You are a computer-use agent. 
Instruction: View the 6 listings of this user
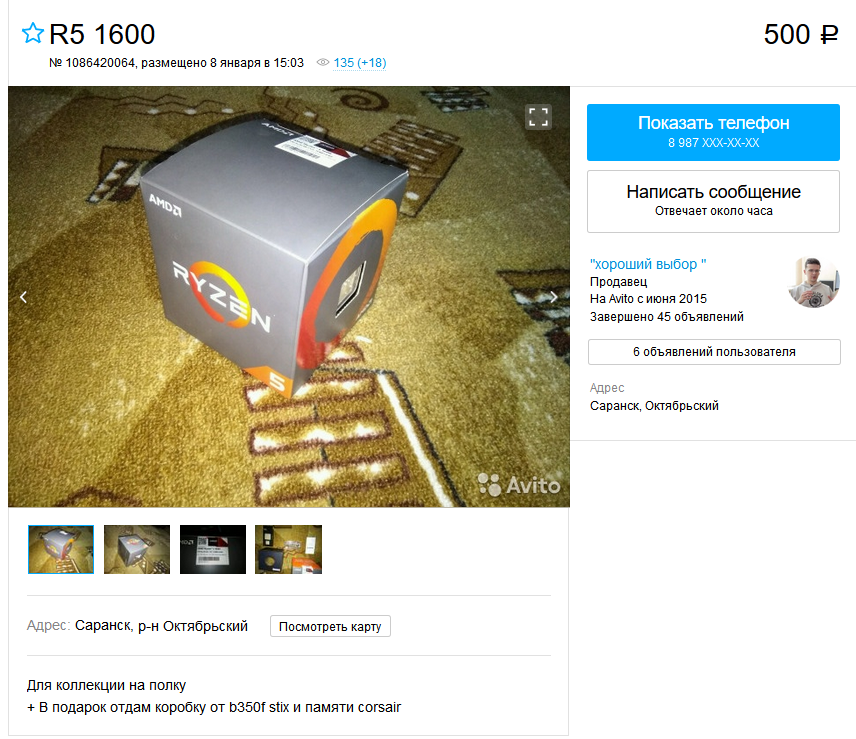pyautogui.click(x=714, y=352)
